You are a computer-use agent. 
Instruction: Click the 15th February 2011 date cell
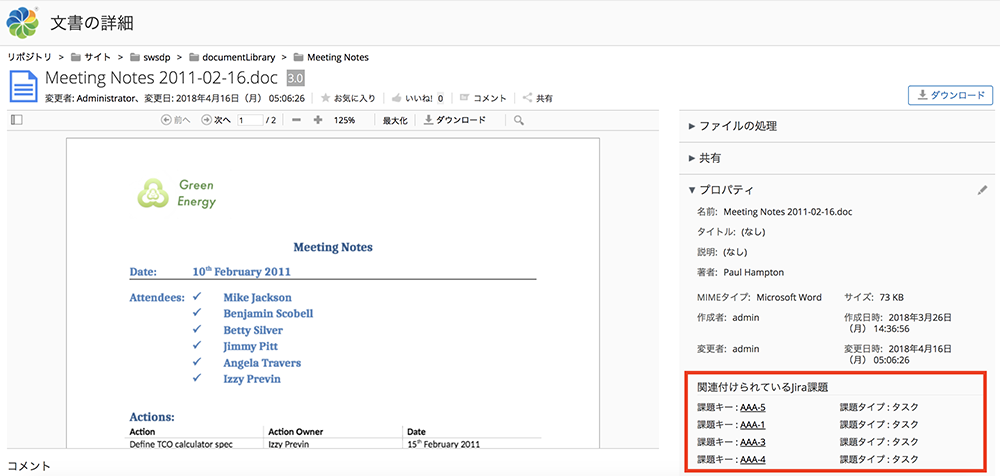pos(444,443)
